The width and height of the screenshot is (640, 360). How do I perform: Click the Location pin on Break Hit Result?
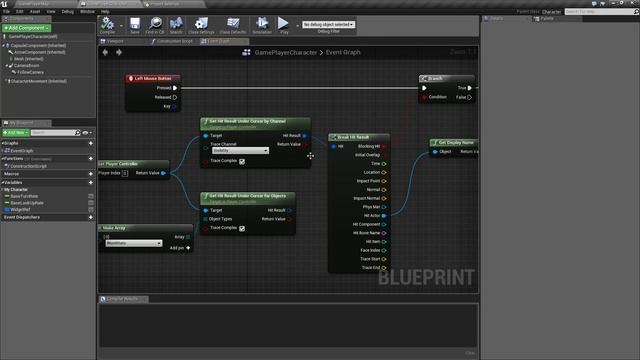pos(384,173)
